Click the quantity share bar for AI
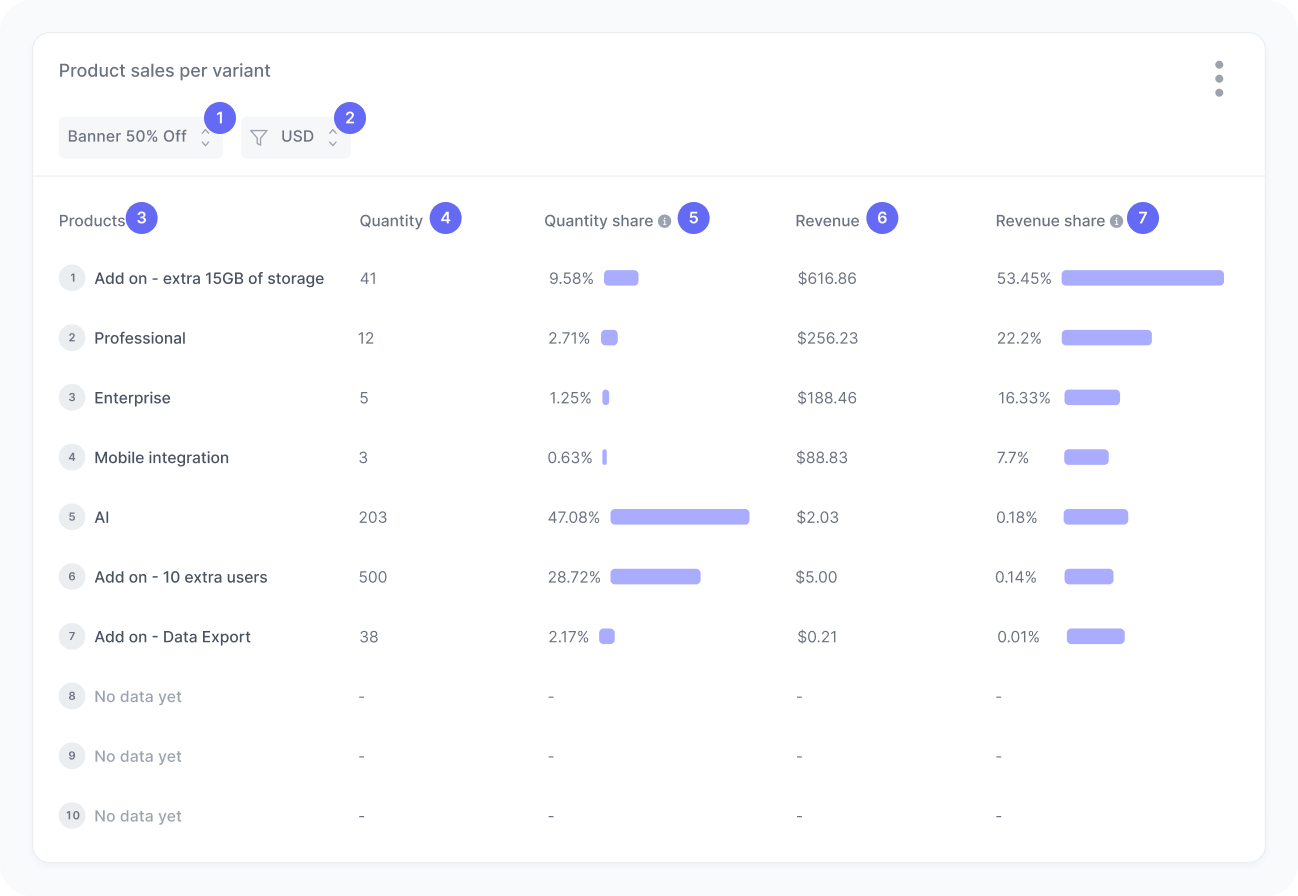Screen dimensions: 1298x896 coord(680,517)
